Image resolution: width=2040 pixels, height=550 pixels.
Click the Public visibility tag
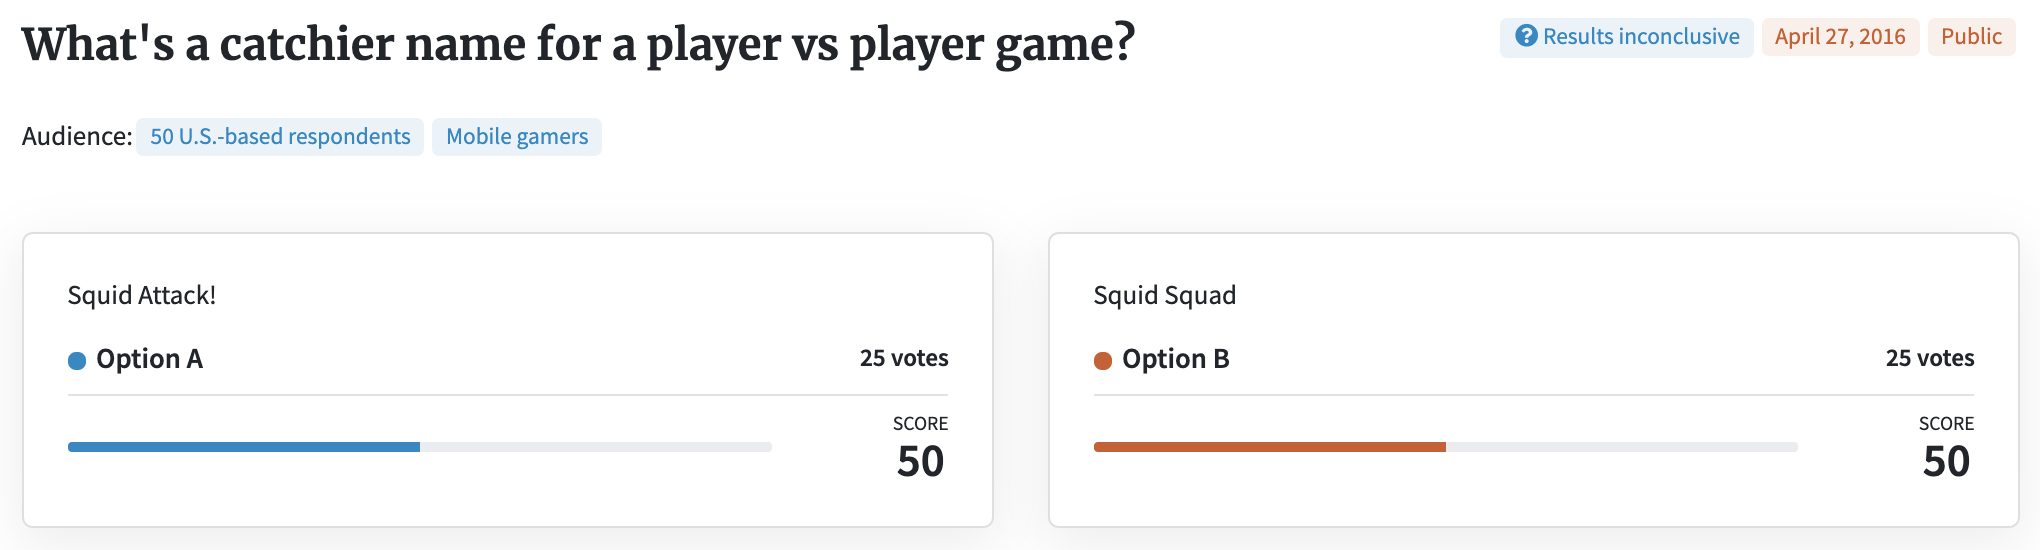pos(1971,37)
